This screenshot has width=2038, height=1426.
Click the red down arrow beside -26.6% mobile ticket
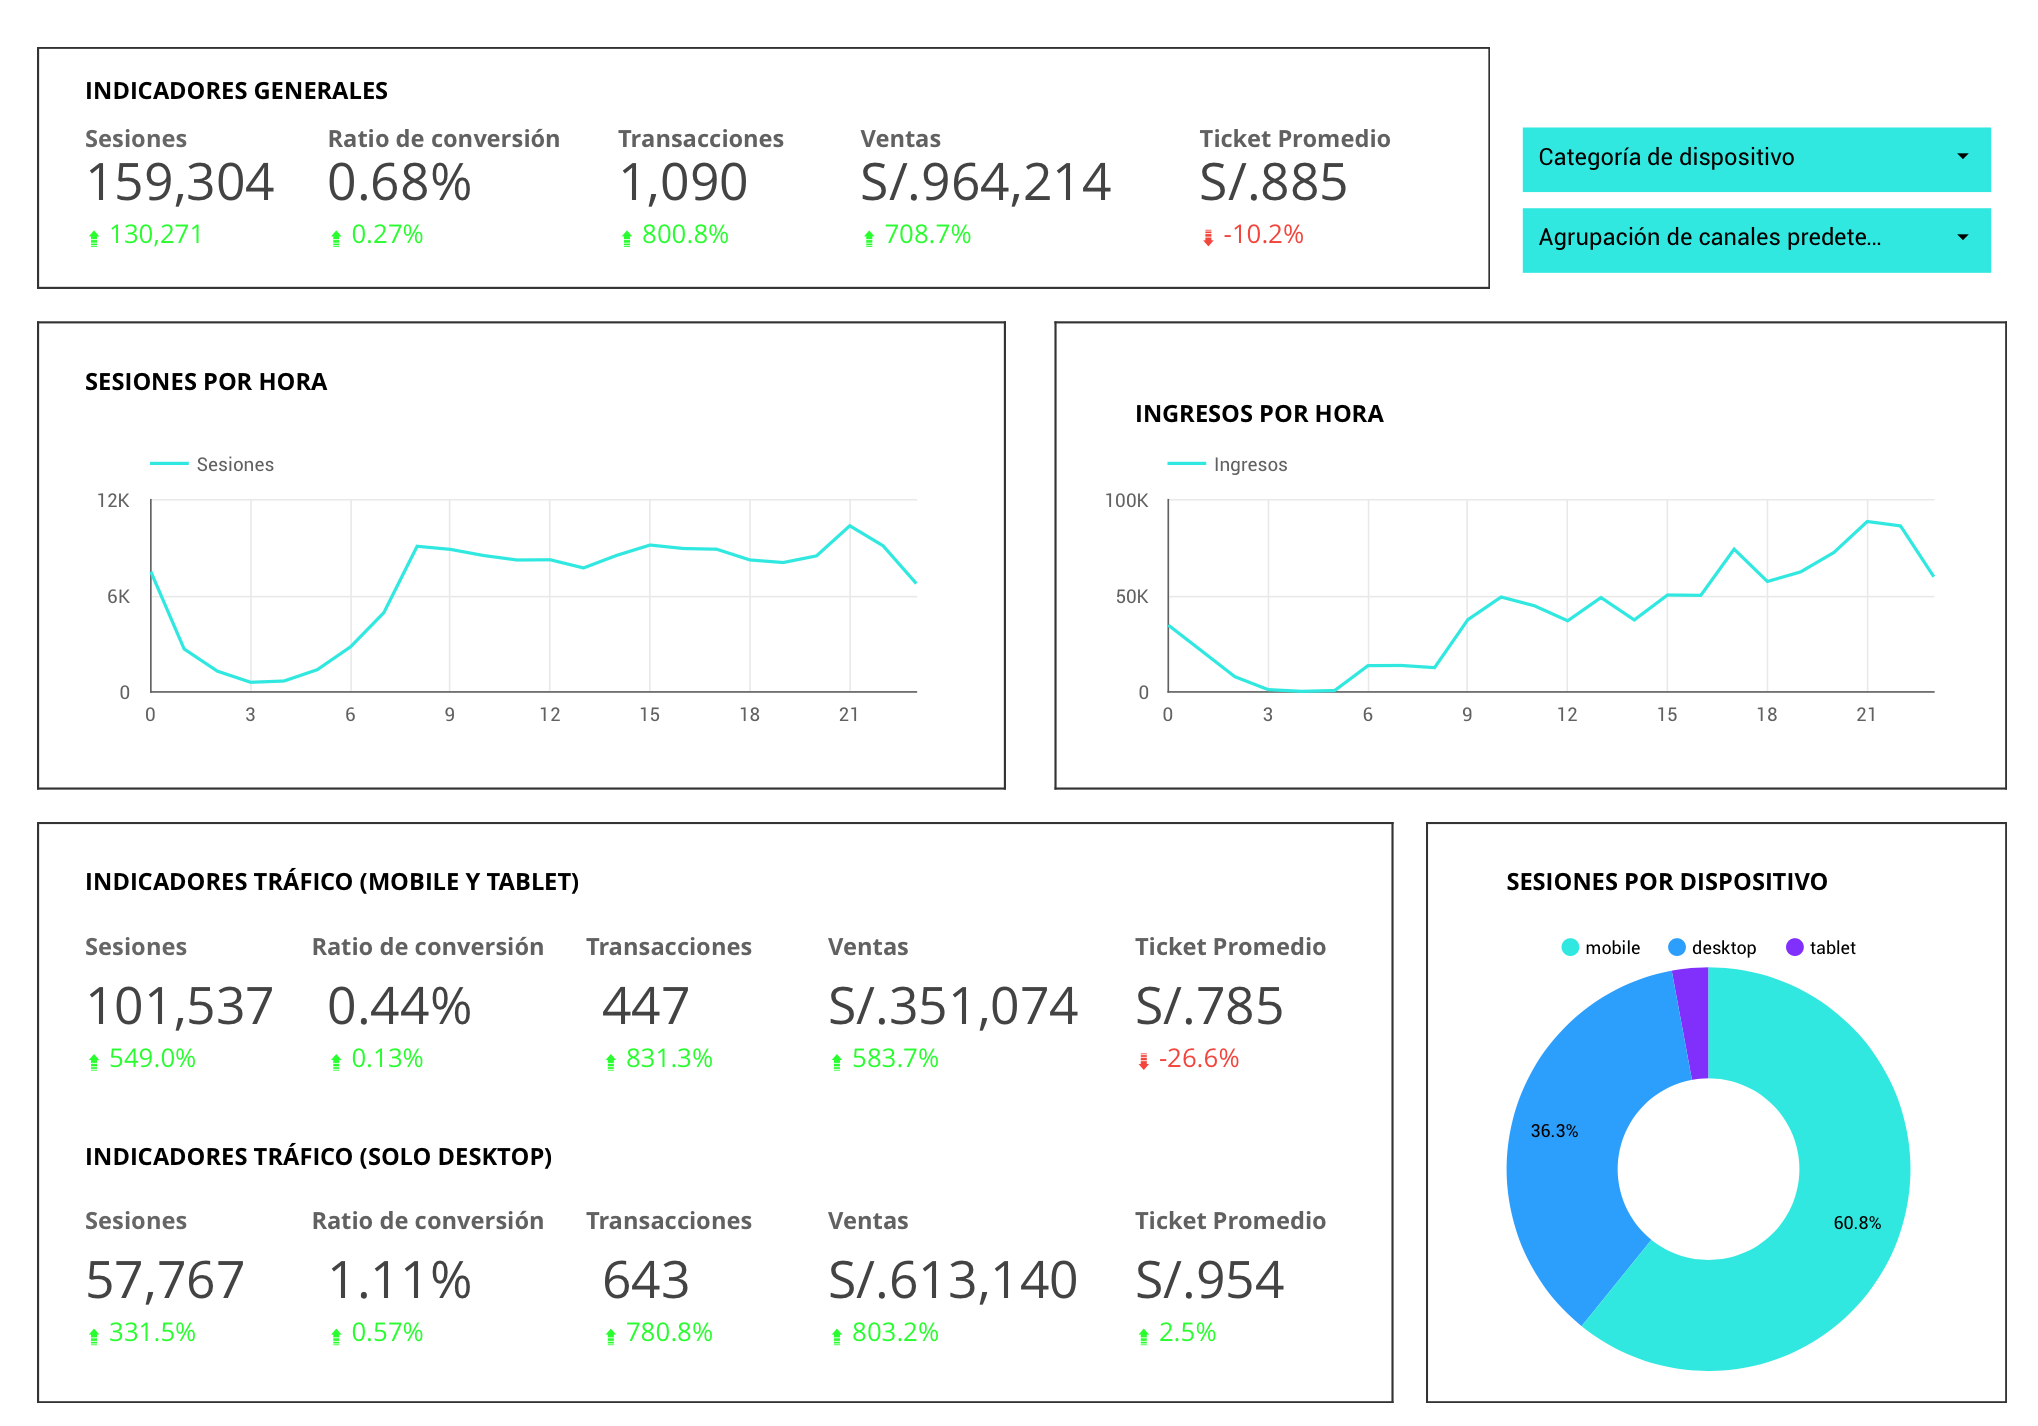tap(1143, 1059)
